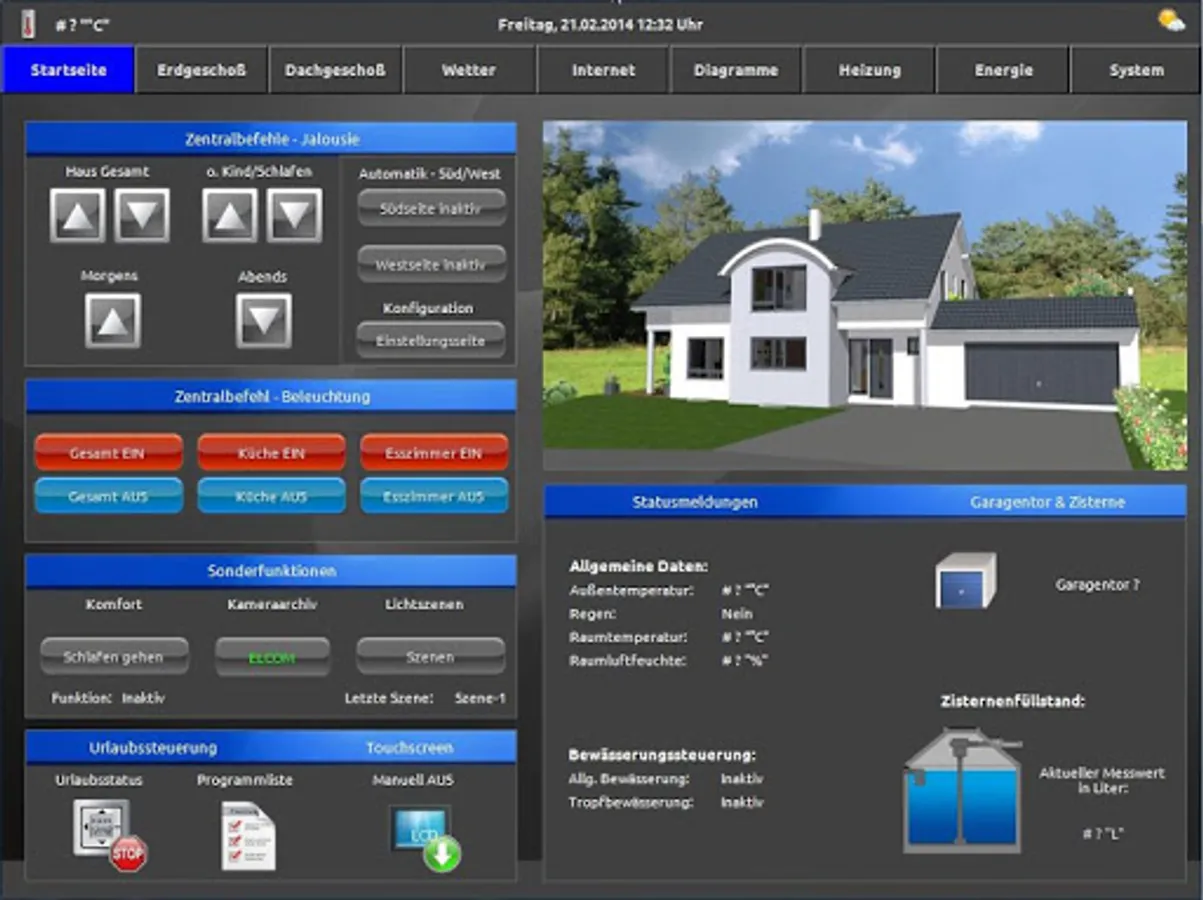Switch to the Erdgeschoß tab

point(202,70)
